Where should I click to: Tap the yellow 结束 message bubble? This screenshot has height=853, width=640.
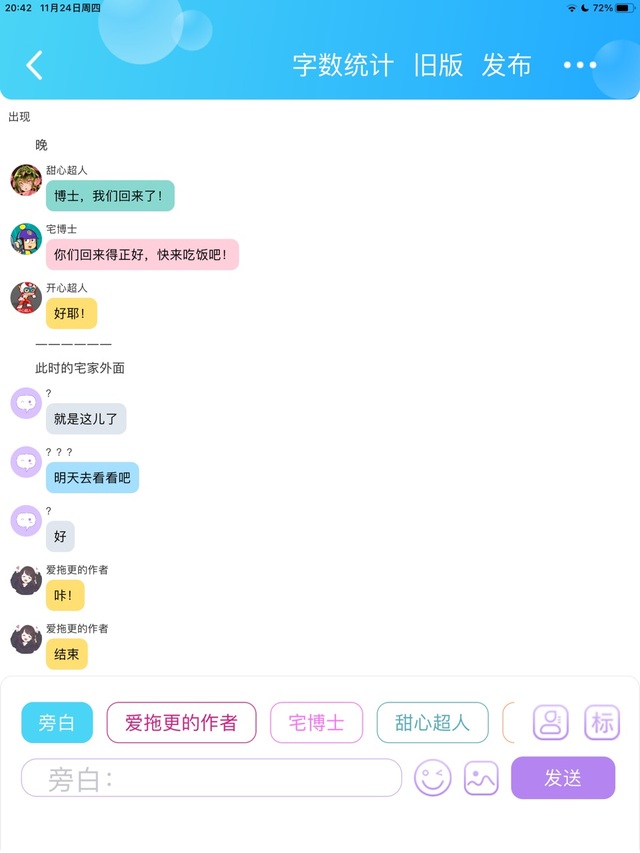[66, 654]
